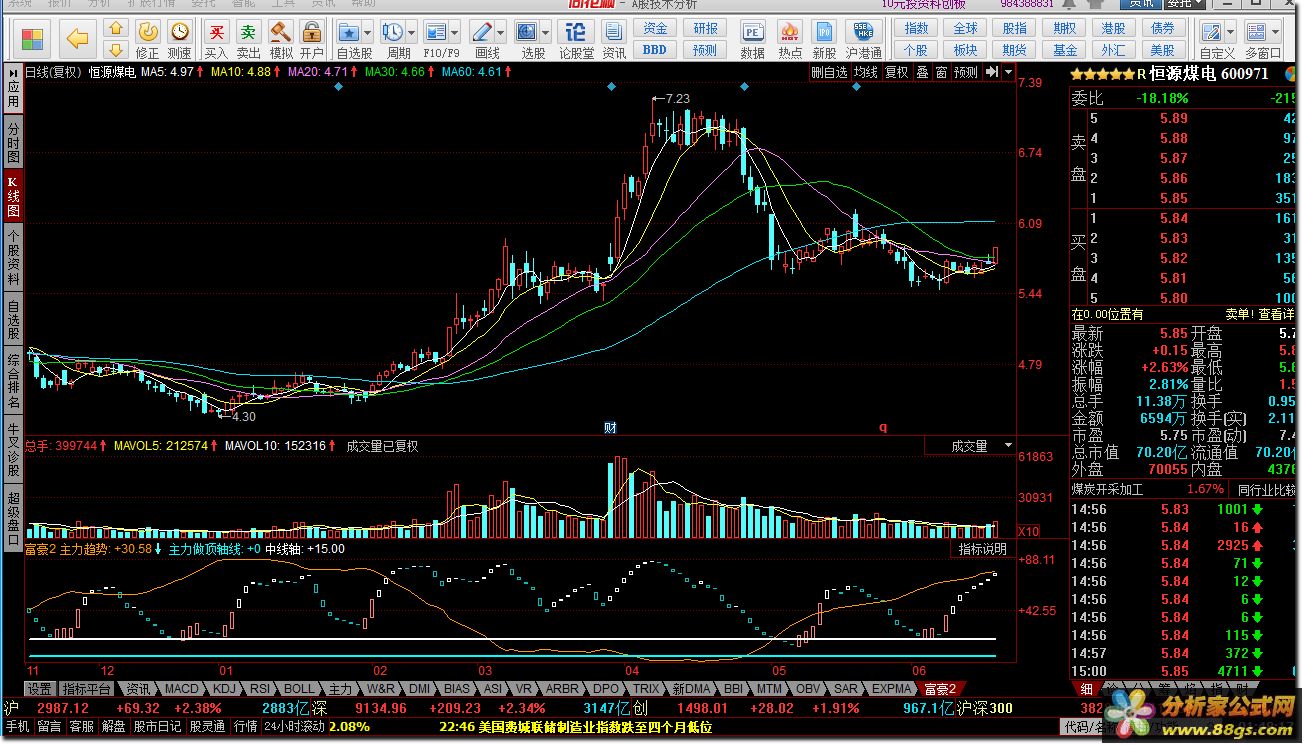This screenshot has height=745, width=1304.
Task: Toggle 均线 moving averages display
Action: point(865,72)
